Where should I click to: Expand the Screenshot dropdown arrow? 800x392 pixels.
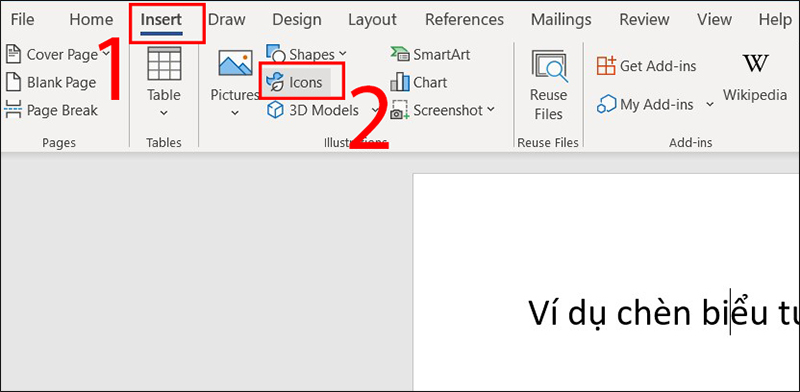491,110
